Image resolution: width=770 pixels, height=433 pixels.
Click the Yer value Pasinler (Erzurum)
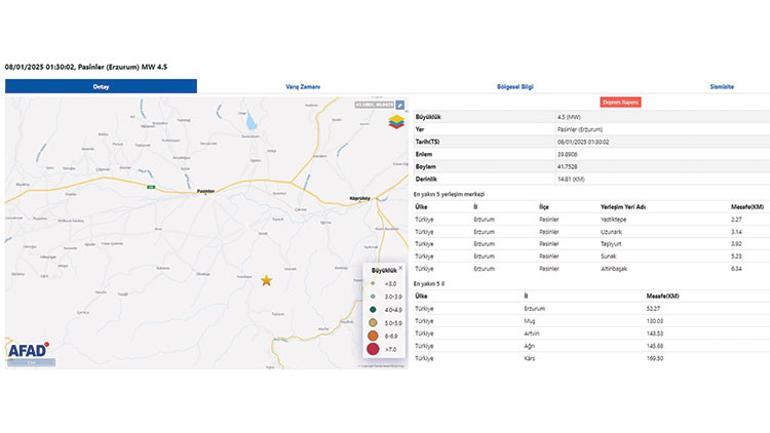pos(580,130)
